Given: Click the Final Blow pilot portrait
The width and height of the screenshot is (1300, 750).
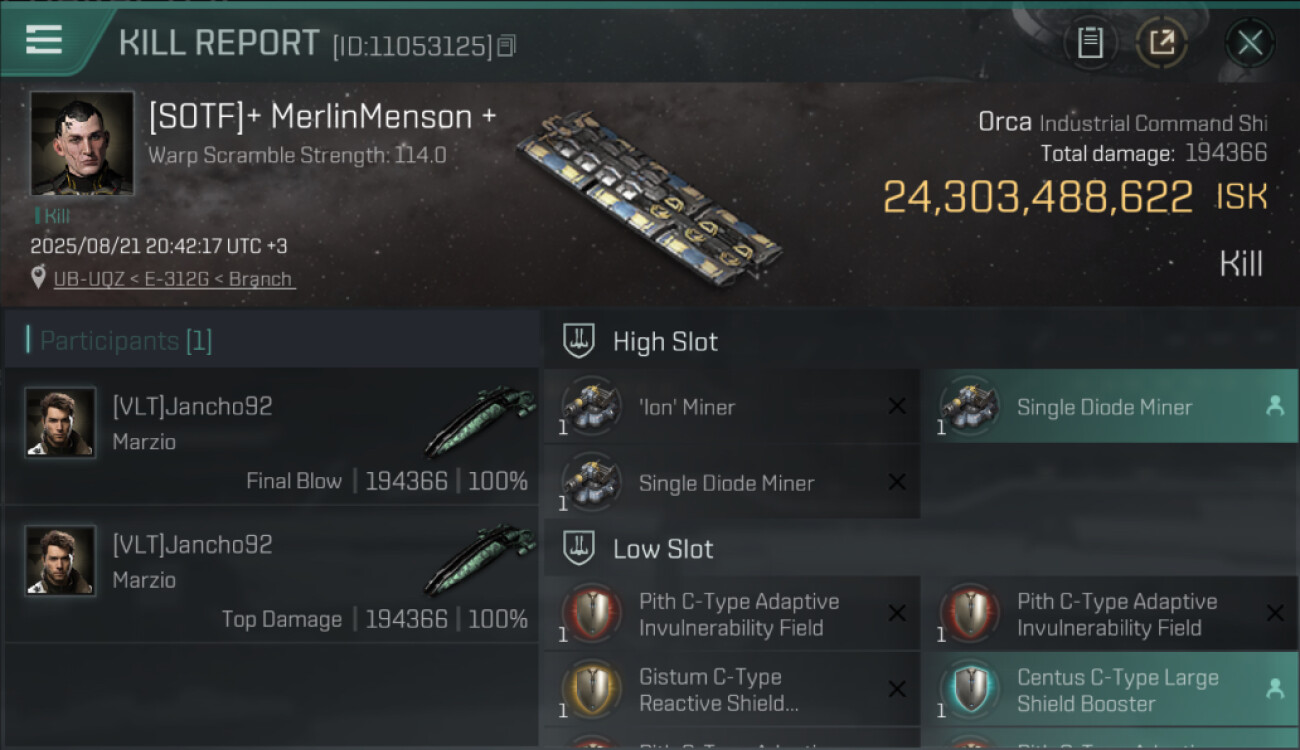Looking at the screenshot, I should tap(60, 423).
